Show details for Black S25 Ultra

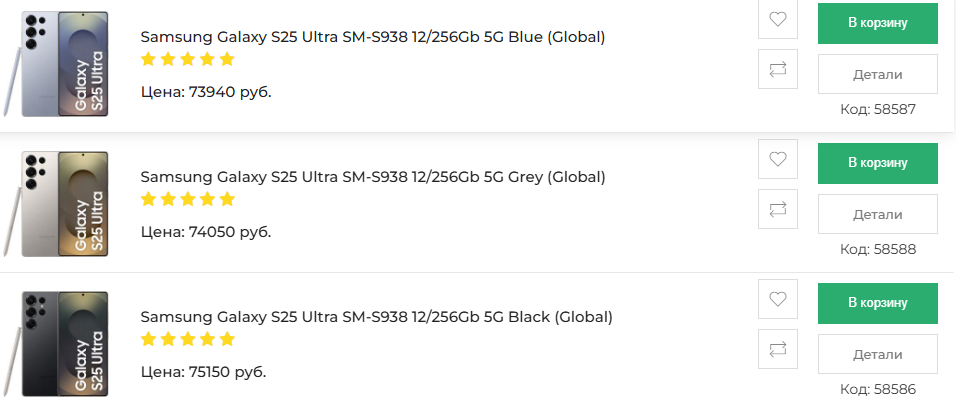(877, 354)
